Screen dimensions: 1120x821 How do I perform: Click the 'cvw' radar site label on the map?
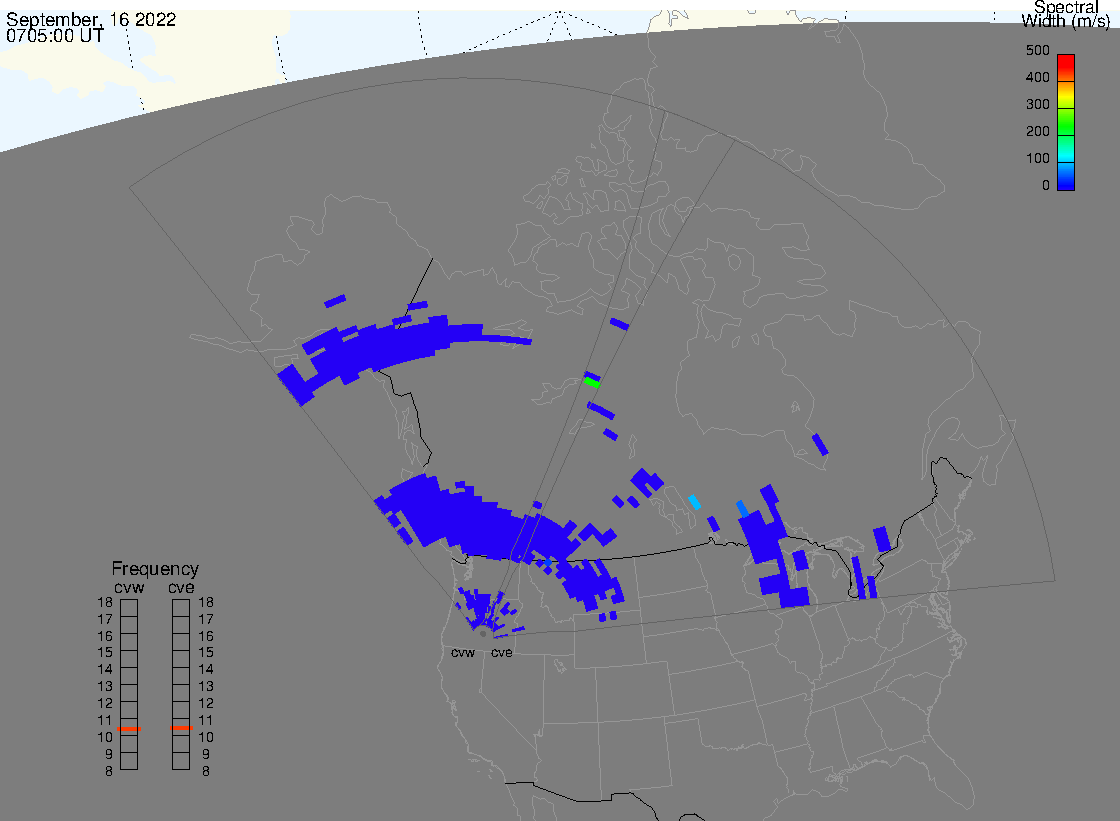tap(463, 652)
